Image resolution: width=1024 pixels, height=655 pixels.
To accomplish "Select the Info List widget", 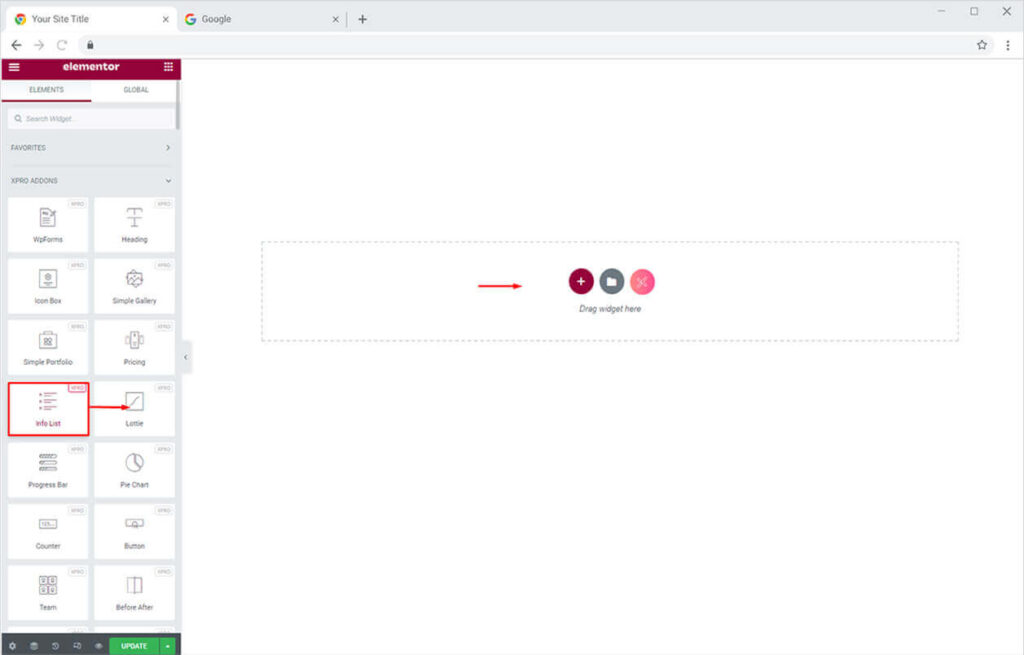I will click(x=48, y=409).
